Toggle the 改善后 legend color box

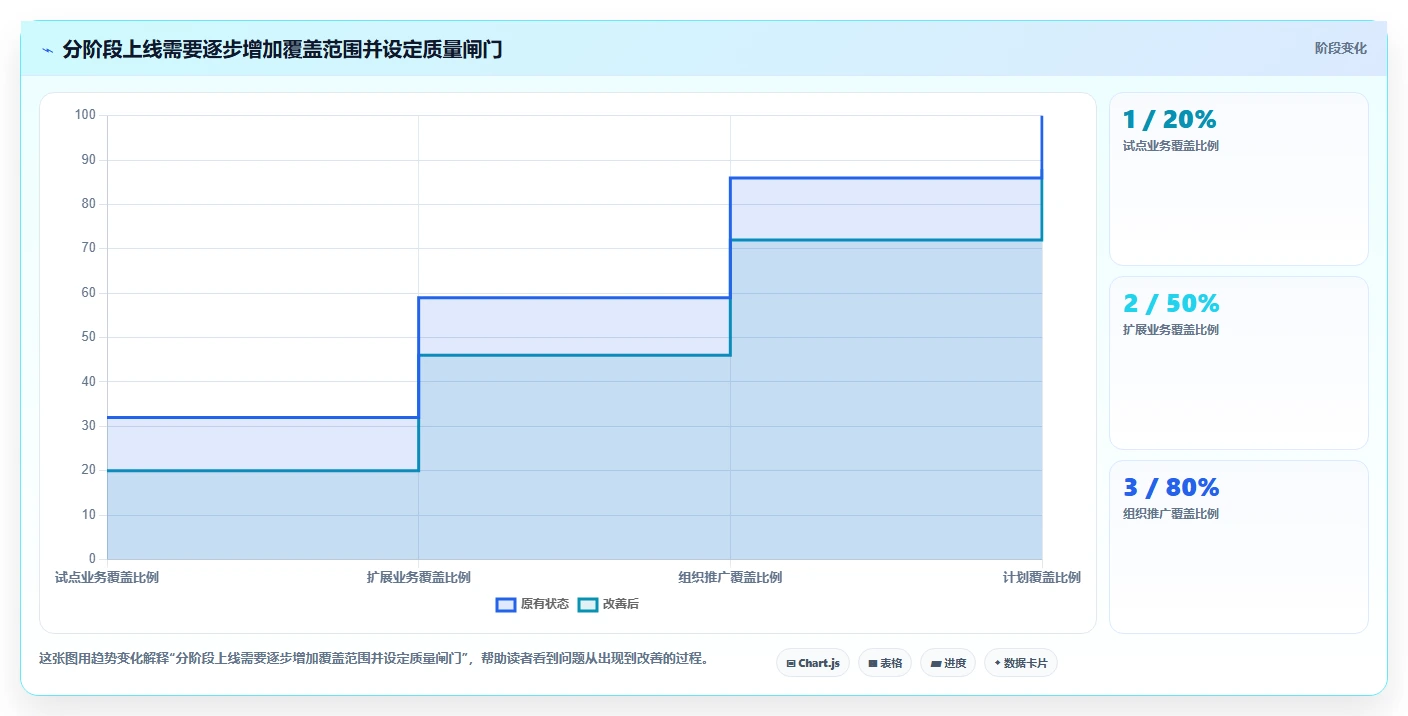588,604
